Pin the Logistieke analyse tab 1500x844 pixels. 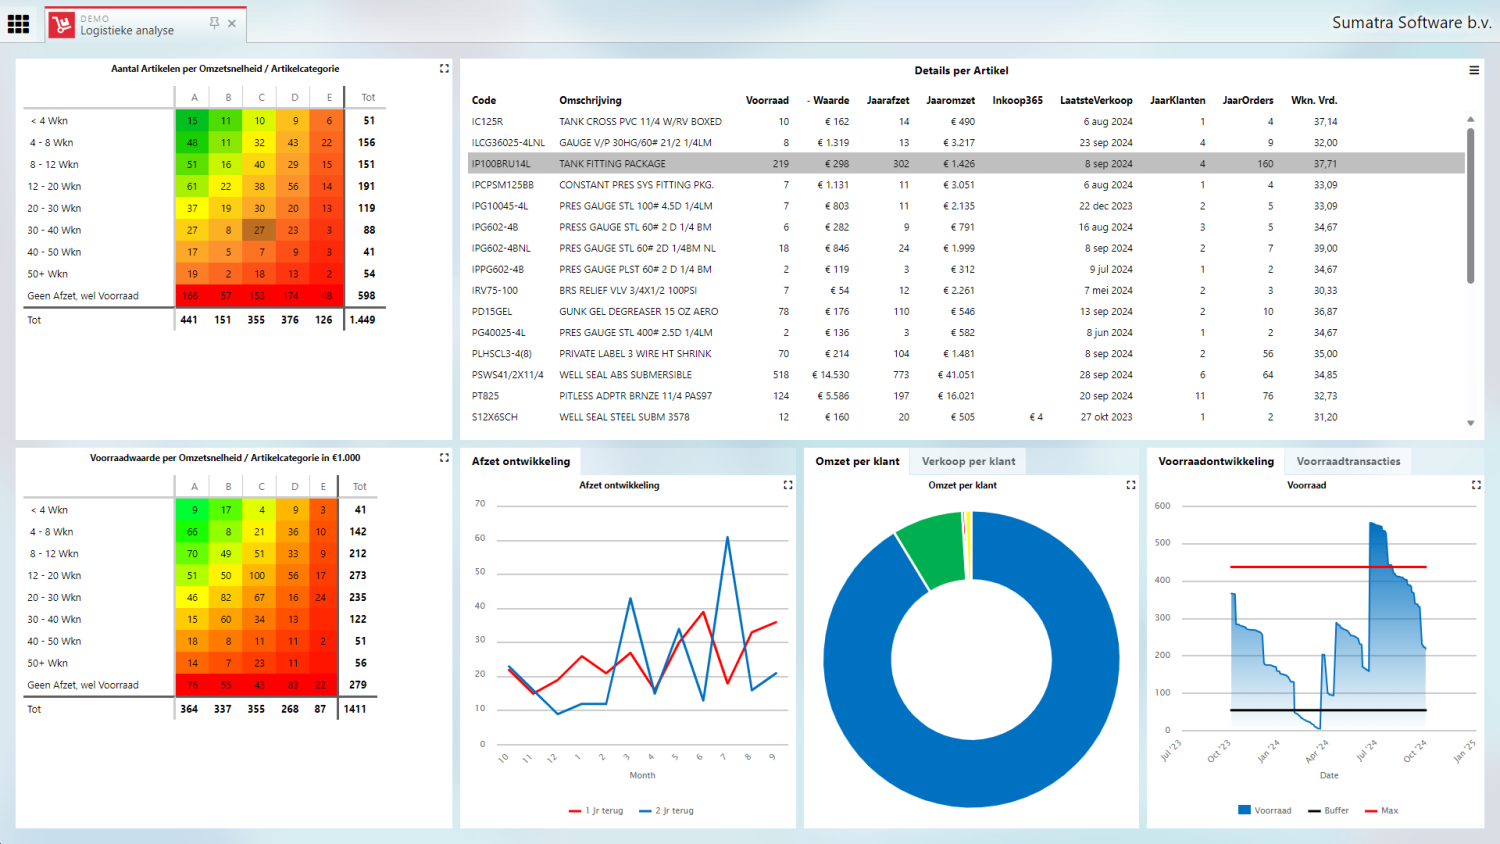214,23
